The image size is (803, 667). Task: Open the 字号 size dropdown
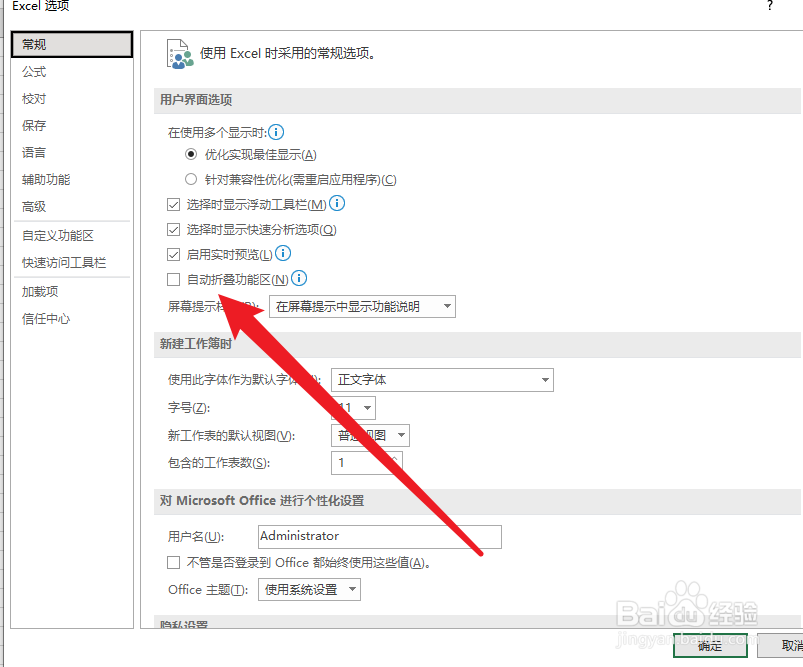(x=353, y=408)
